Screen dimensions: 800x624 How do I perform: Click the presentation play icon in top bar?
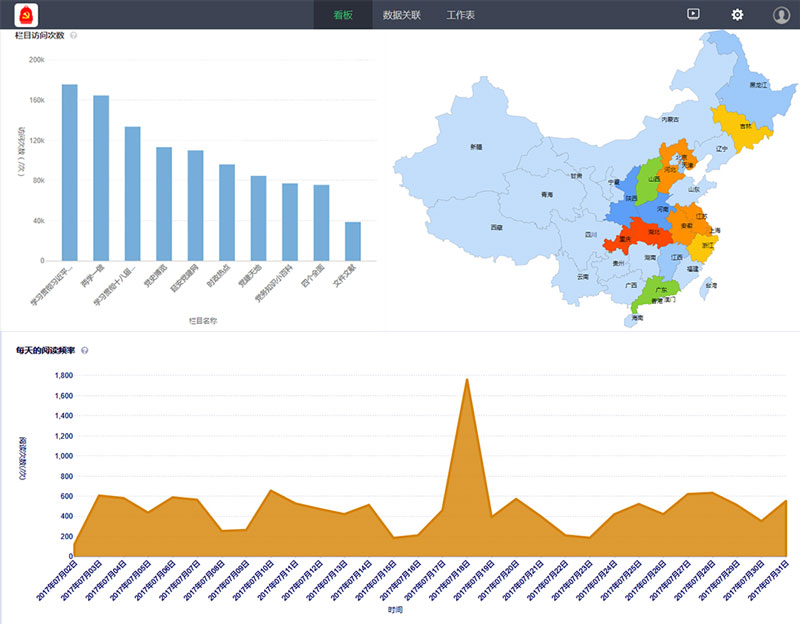(x=692, y=13)
